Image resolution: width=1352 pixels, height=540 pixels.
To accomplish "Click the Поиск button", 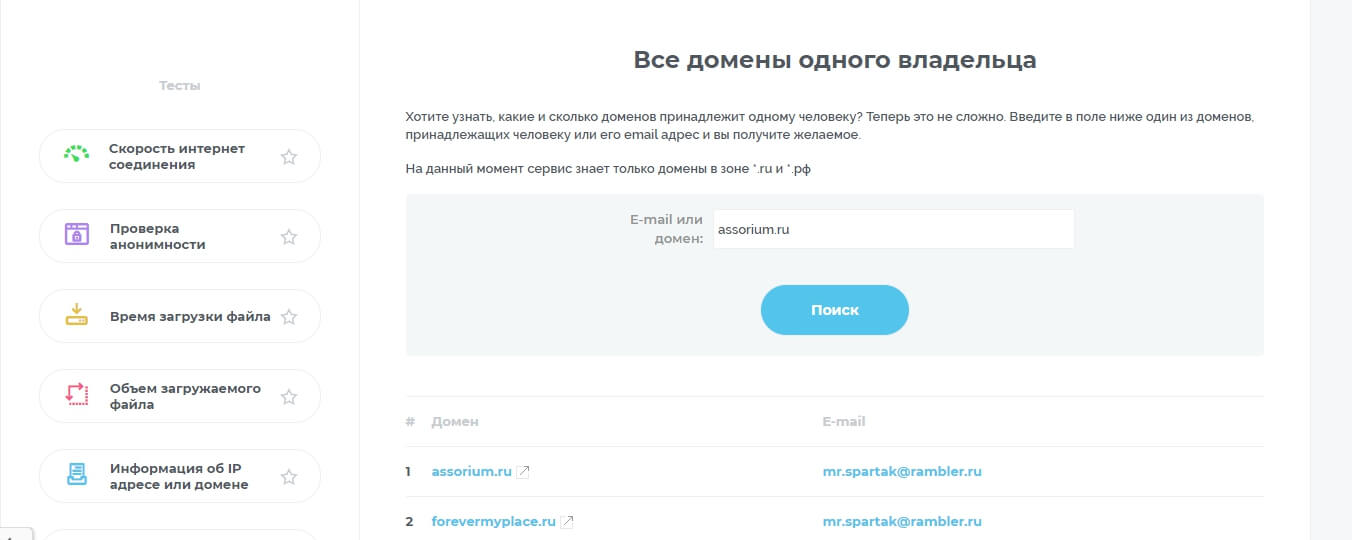I will point(835,310).
